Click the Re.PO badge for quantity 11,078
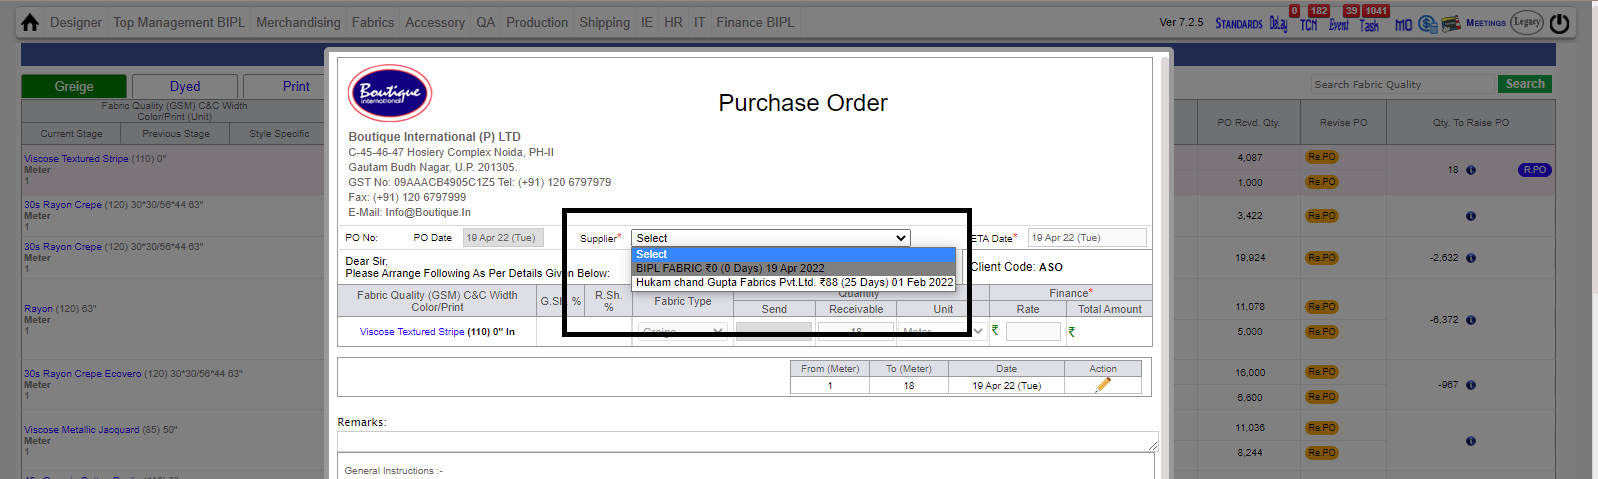This screenshot has height=479, width=1598. pyautogui.click(x=1321, y=307)
